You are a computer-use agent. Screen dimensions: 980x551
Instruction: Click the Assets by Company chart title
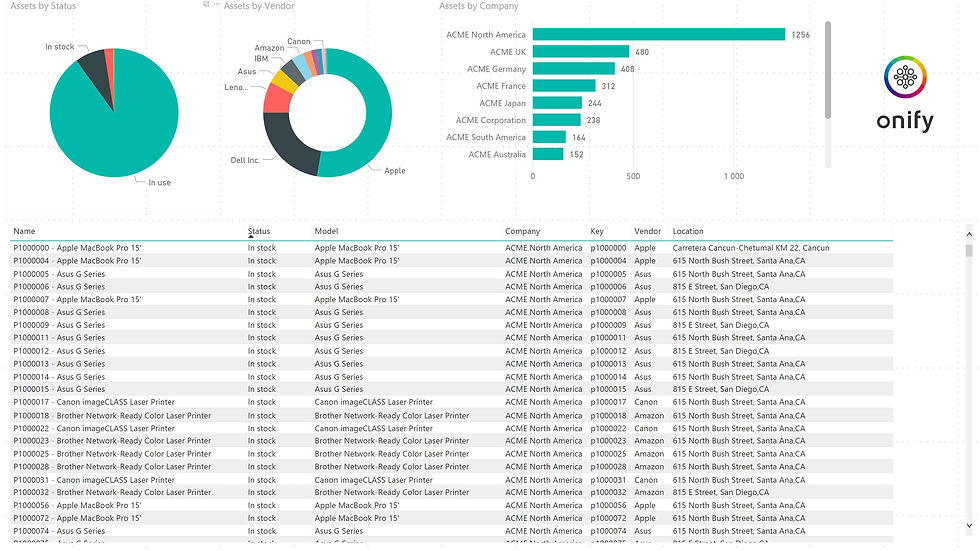[x=479, y=6]
